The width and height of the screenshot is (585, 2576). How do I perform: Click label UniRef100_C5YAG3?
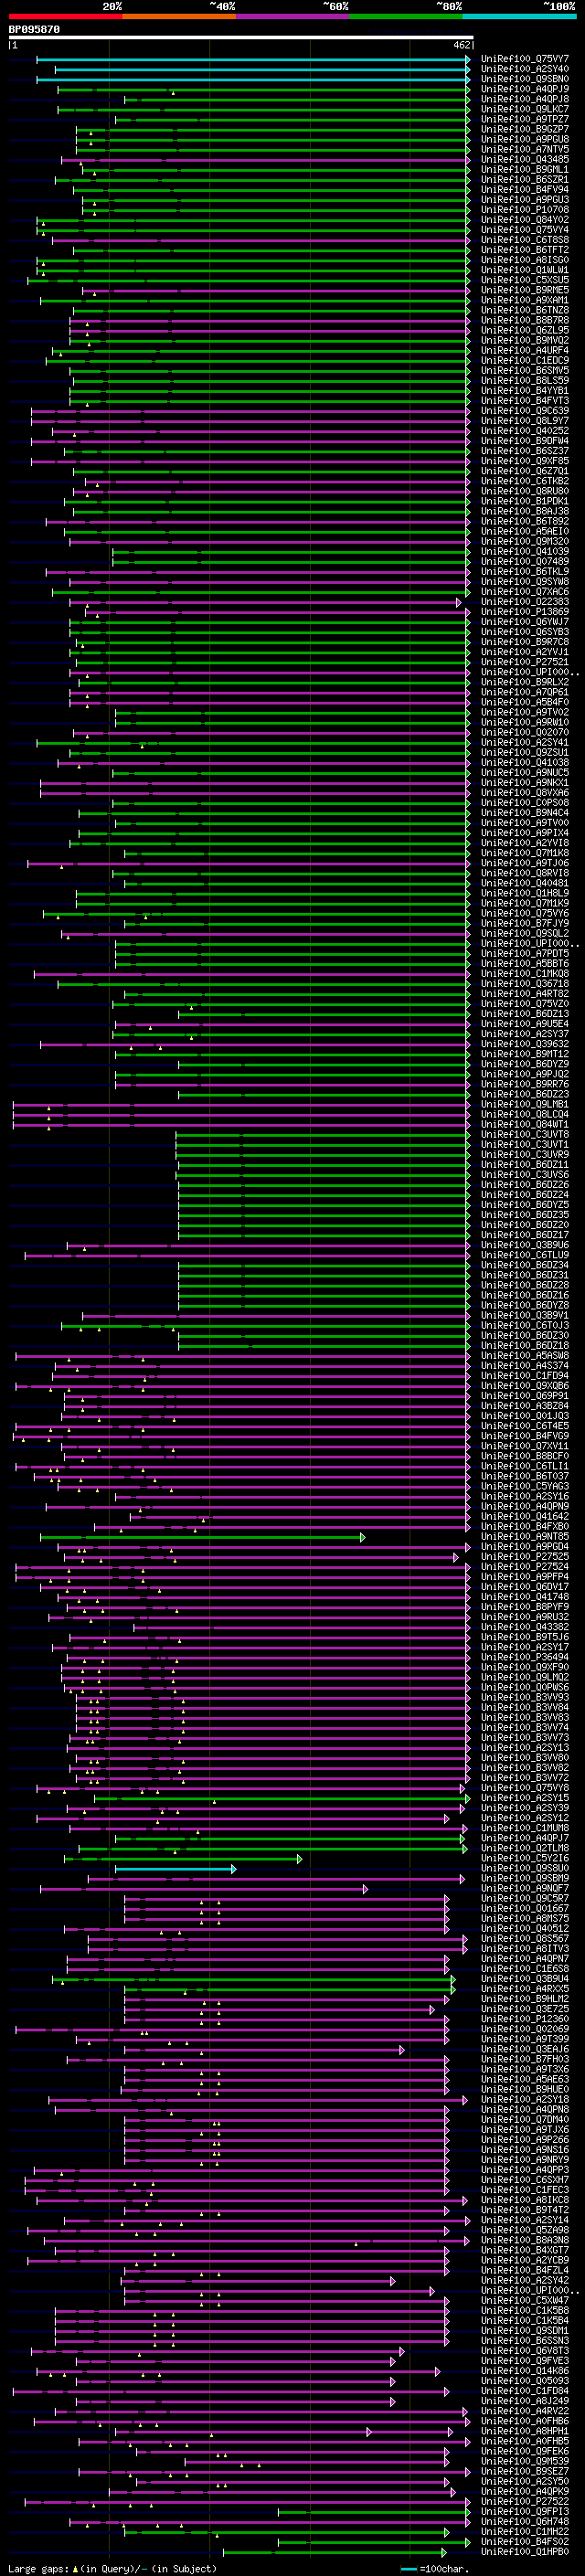(525, 1487)
